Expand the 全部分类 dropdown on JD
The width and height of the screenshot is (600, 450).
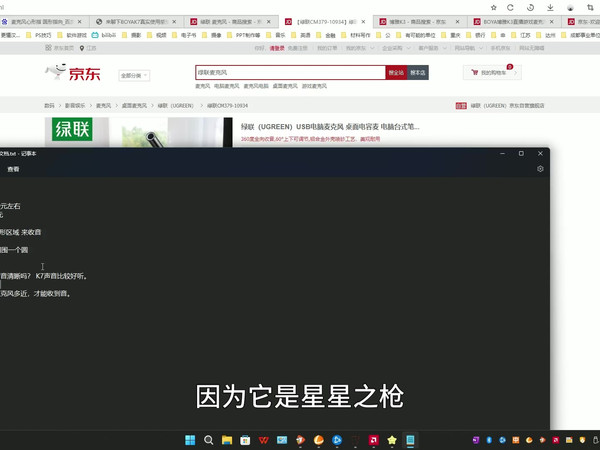[134, 76]
